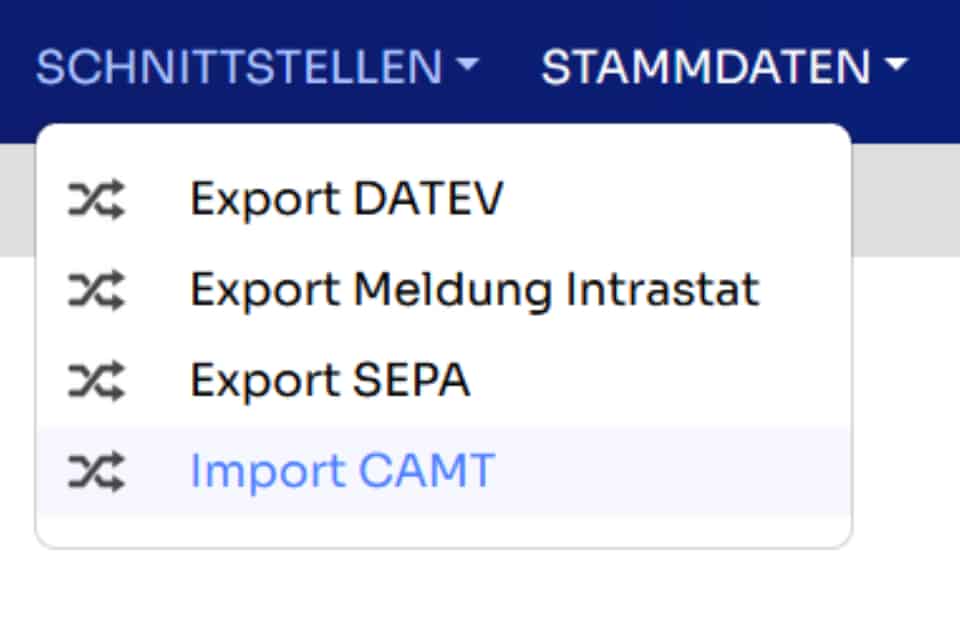960x640 pixels.
Task: Click the gray strip right of the dropdown
Action: tap(906, 200)
